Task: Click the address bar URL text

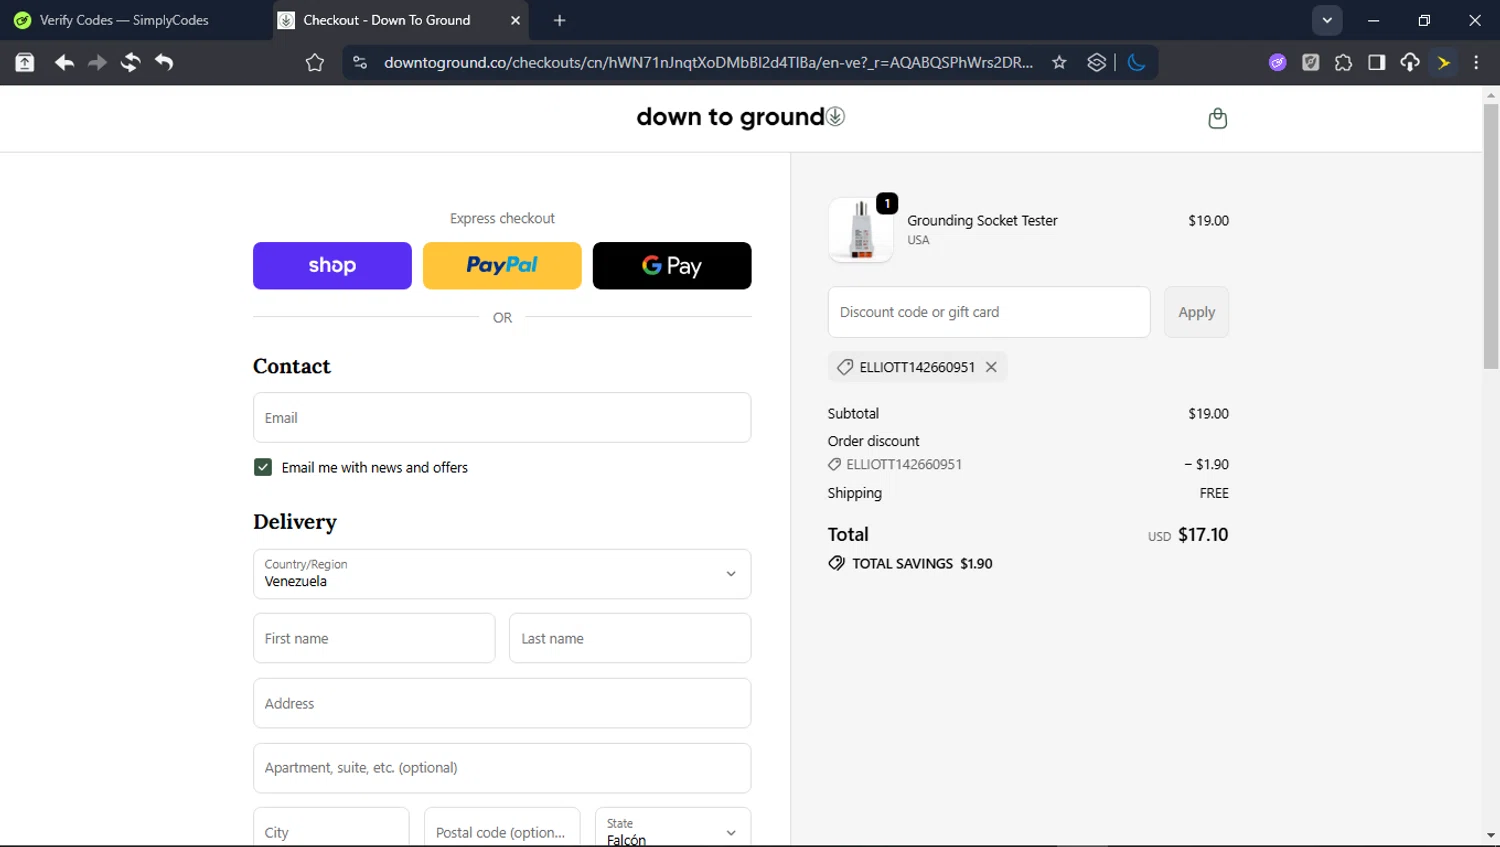Action: [708, 63]
